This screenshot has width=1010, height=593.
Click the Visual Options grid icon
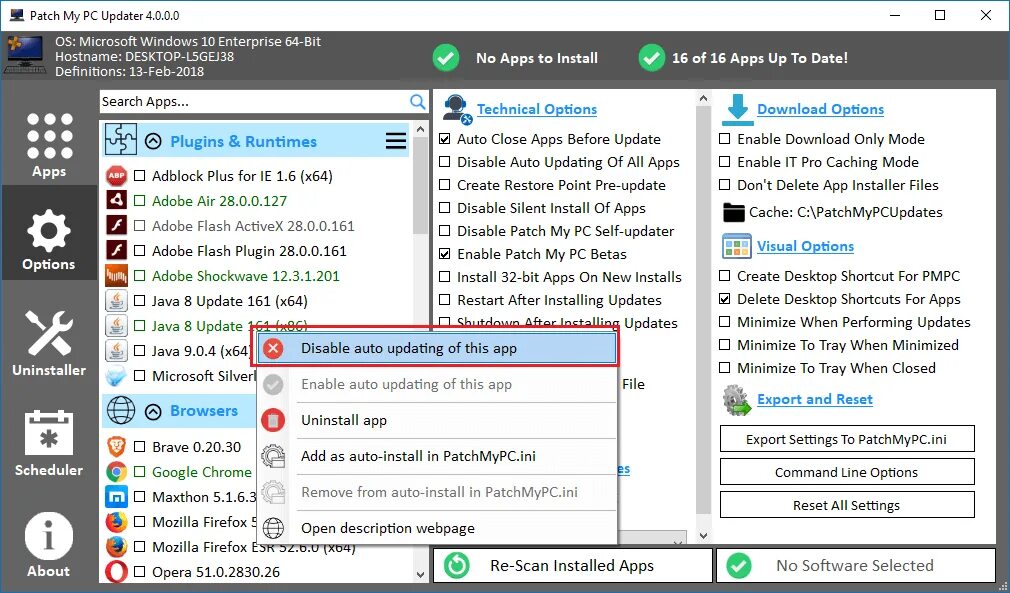tap(737, 247)
